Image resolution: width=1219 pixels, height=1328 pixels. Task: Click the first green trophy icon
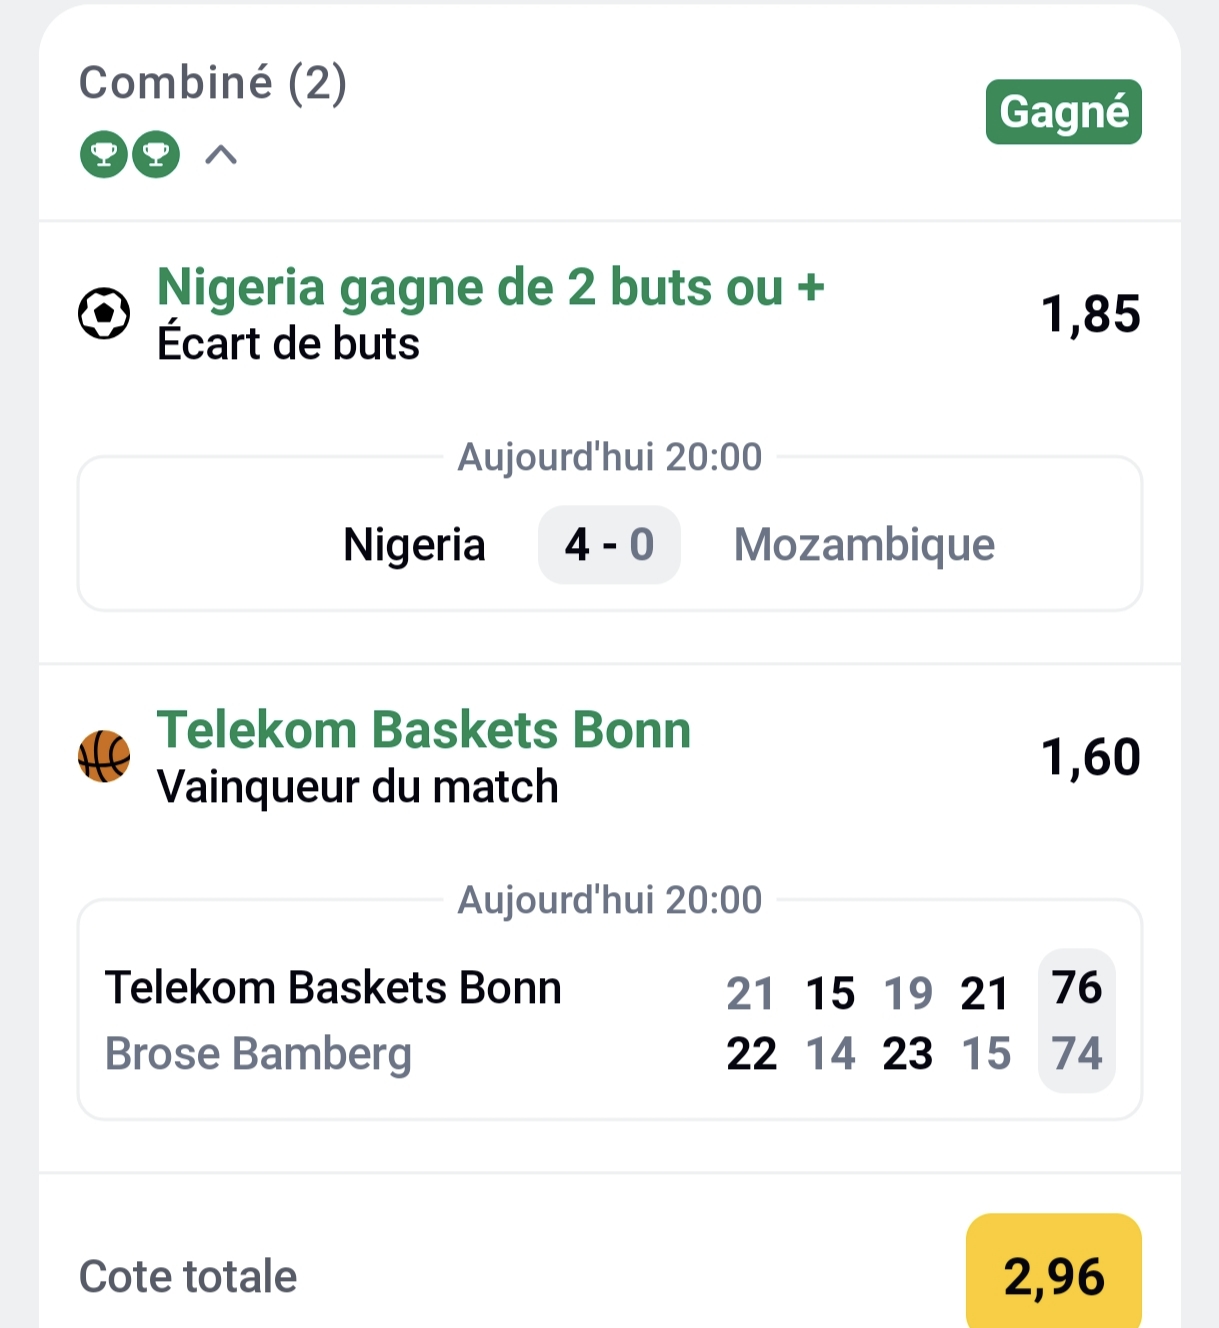tap(104, 155)
